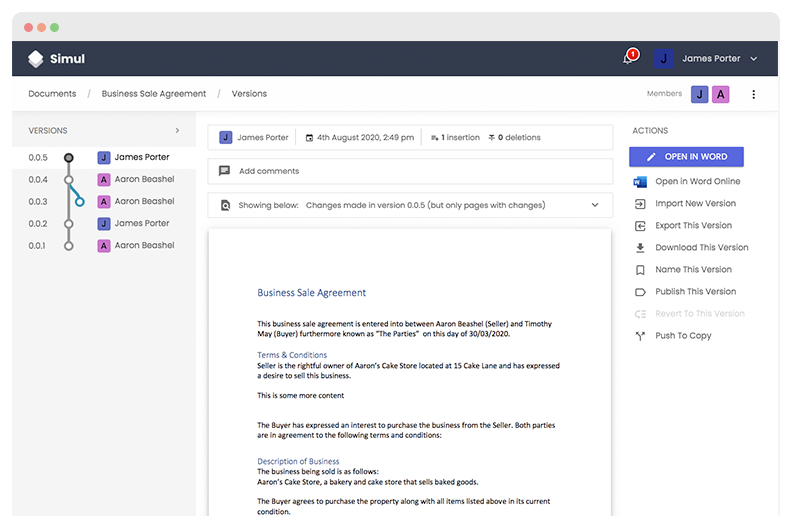Click the Push To Copy icon
Screen dimensions: 791x530
640,336
